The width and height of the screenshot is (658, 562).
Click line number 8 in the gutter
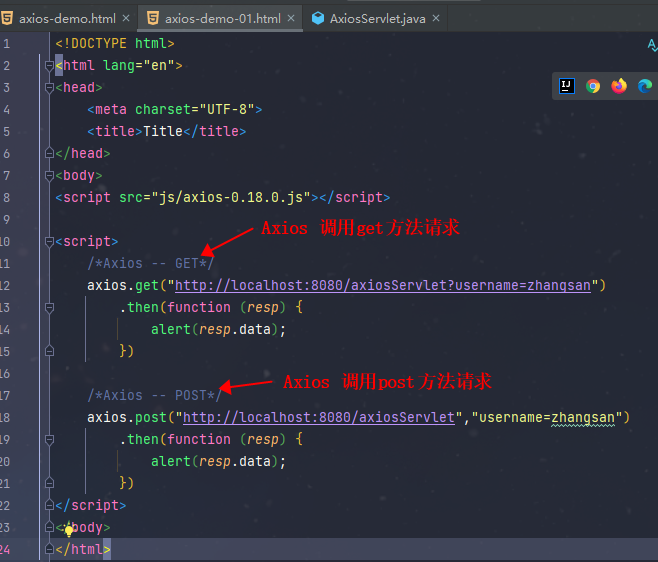coord(6,197)
